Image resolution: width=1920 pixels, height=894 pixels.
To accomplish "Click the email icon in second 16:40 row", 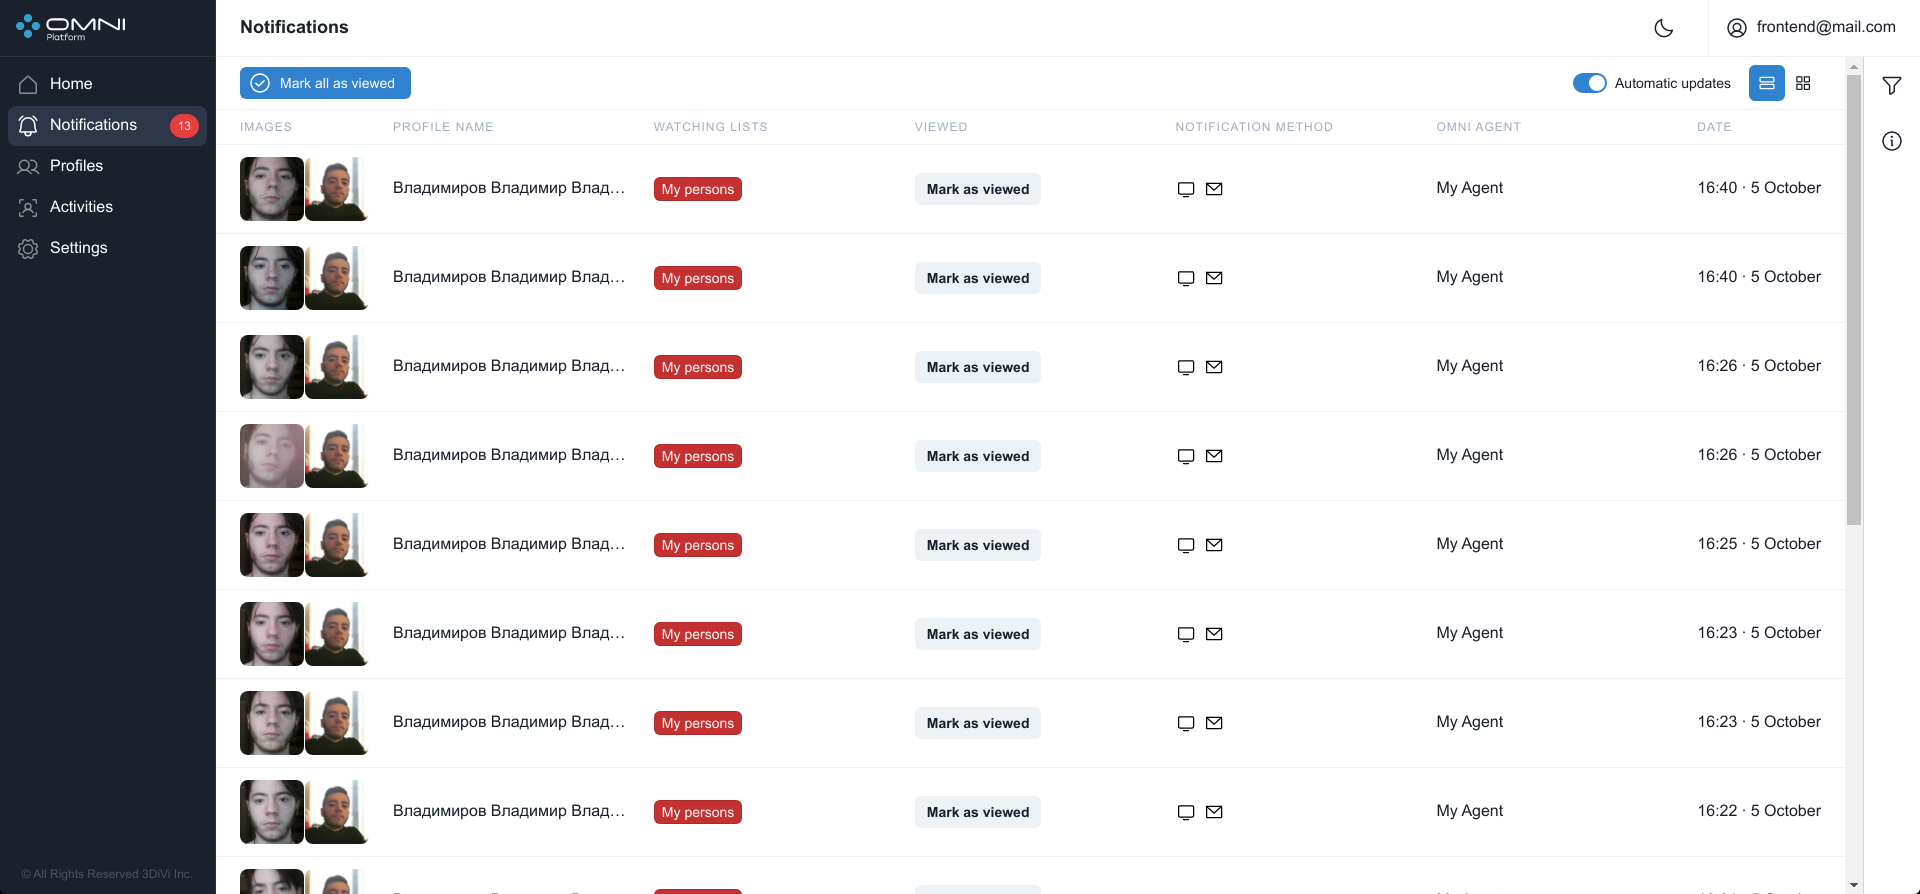I will coord(1214,278).
